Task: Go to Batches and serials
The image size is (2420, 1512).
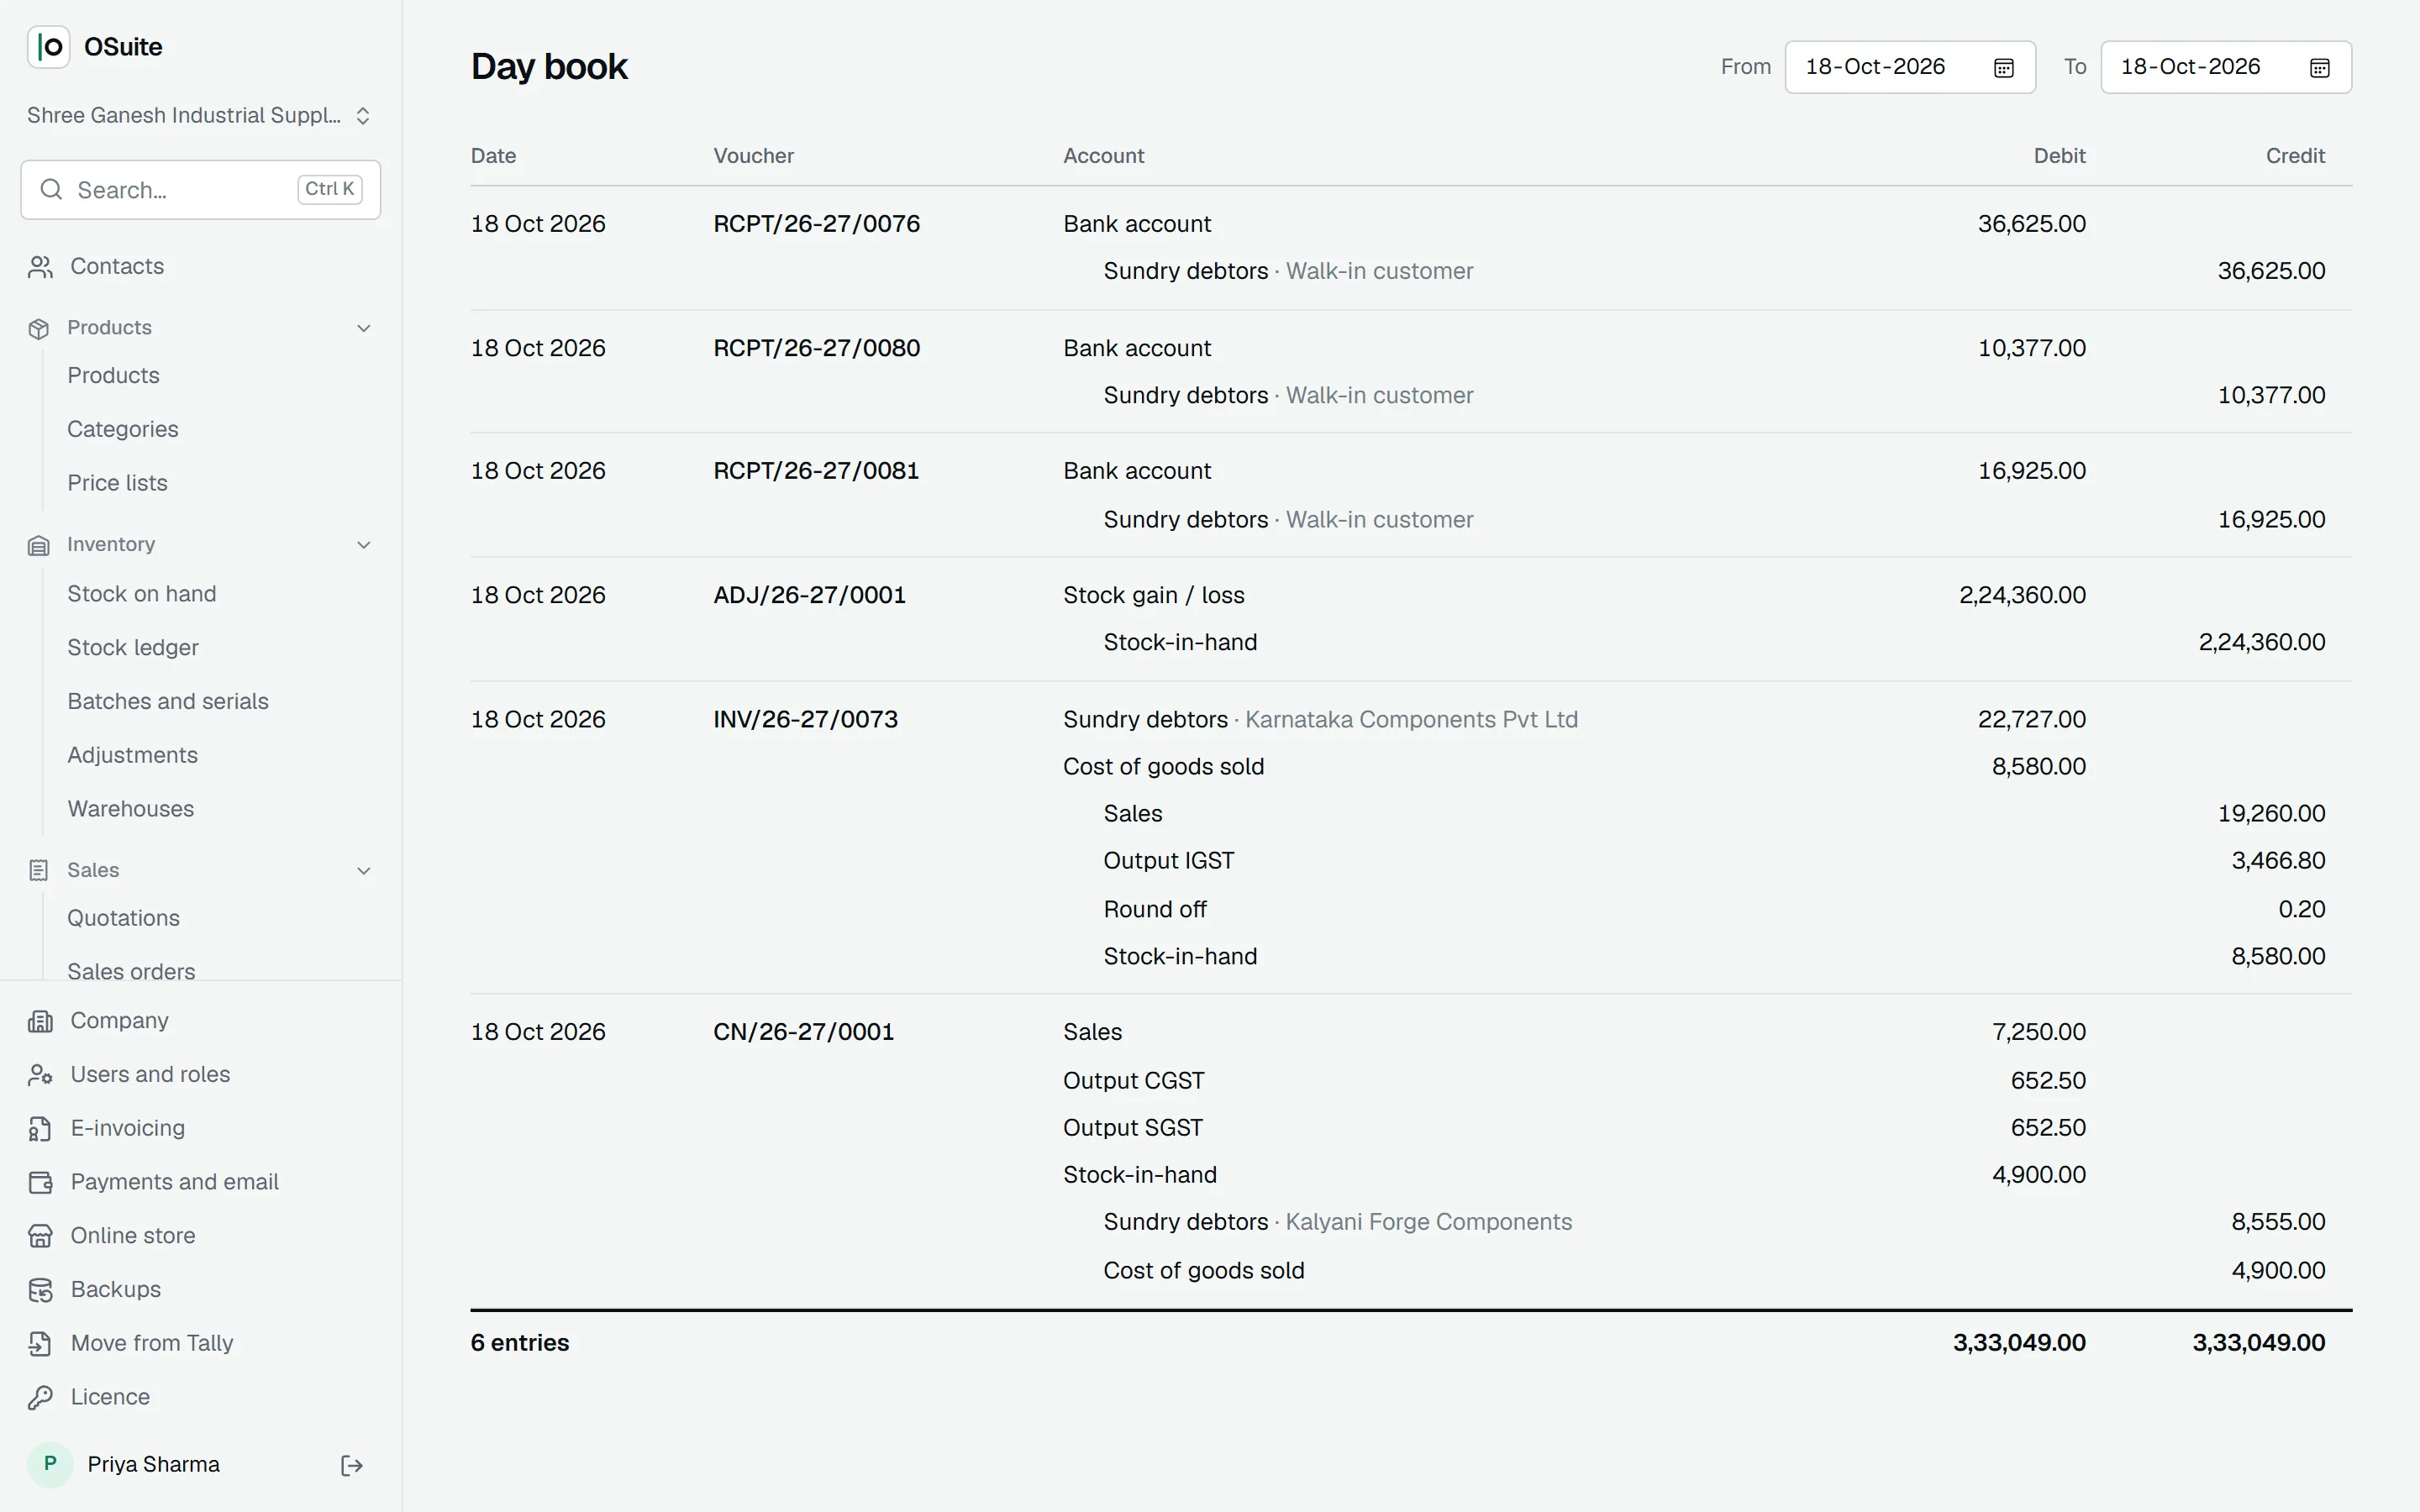Action: (x=168, y=702)
